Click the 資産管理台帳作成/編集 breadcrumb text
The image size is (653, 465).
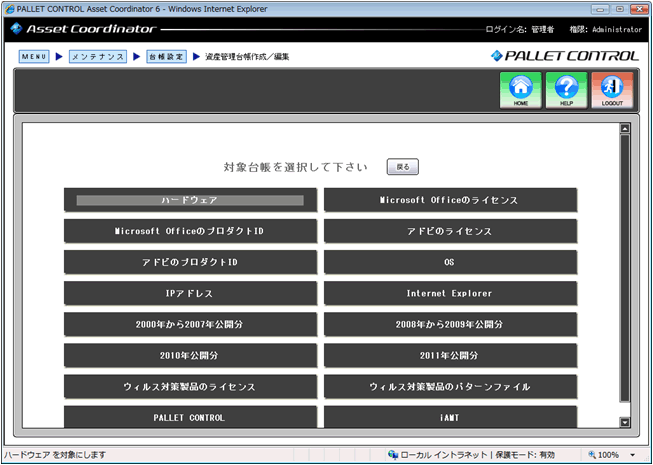tap(247, 57)
